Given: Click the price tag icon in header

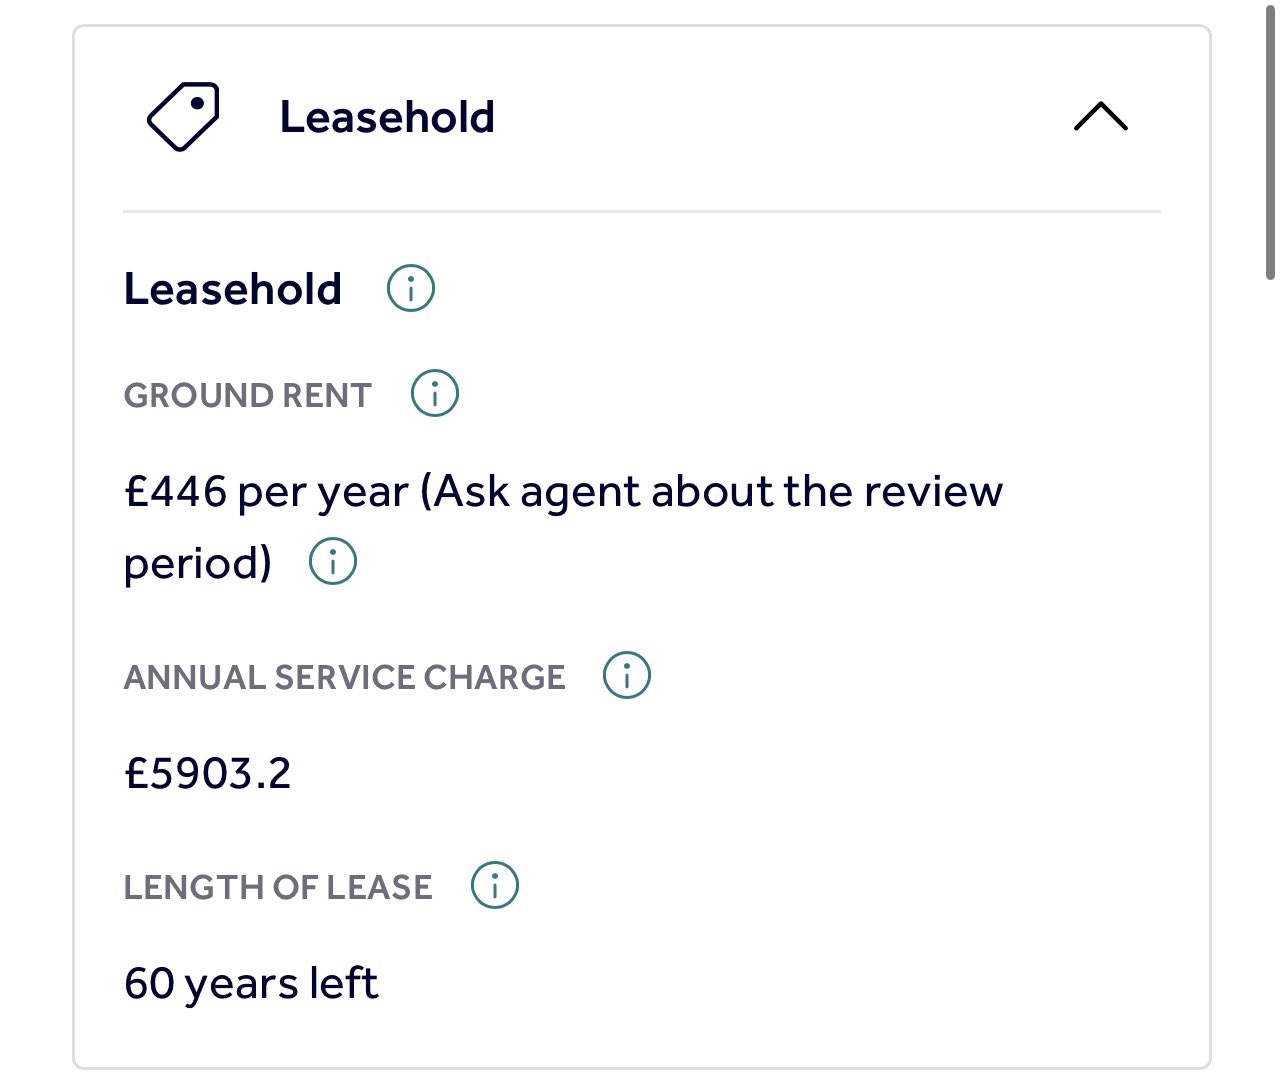Looking at the screenshot, I should pos(183,117).
